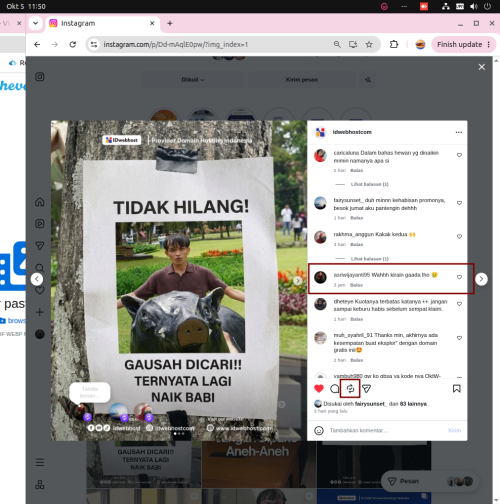
Task: Open the volume indicator in the system tray
Action: pyautogui.click(x=474, y=6)
